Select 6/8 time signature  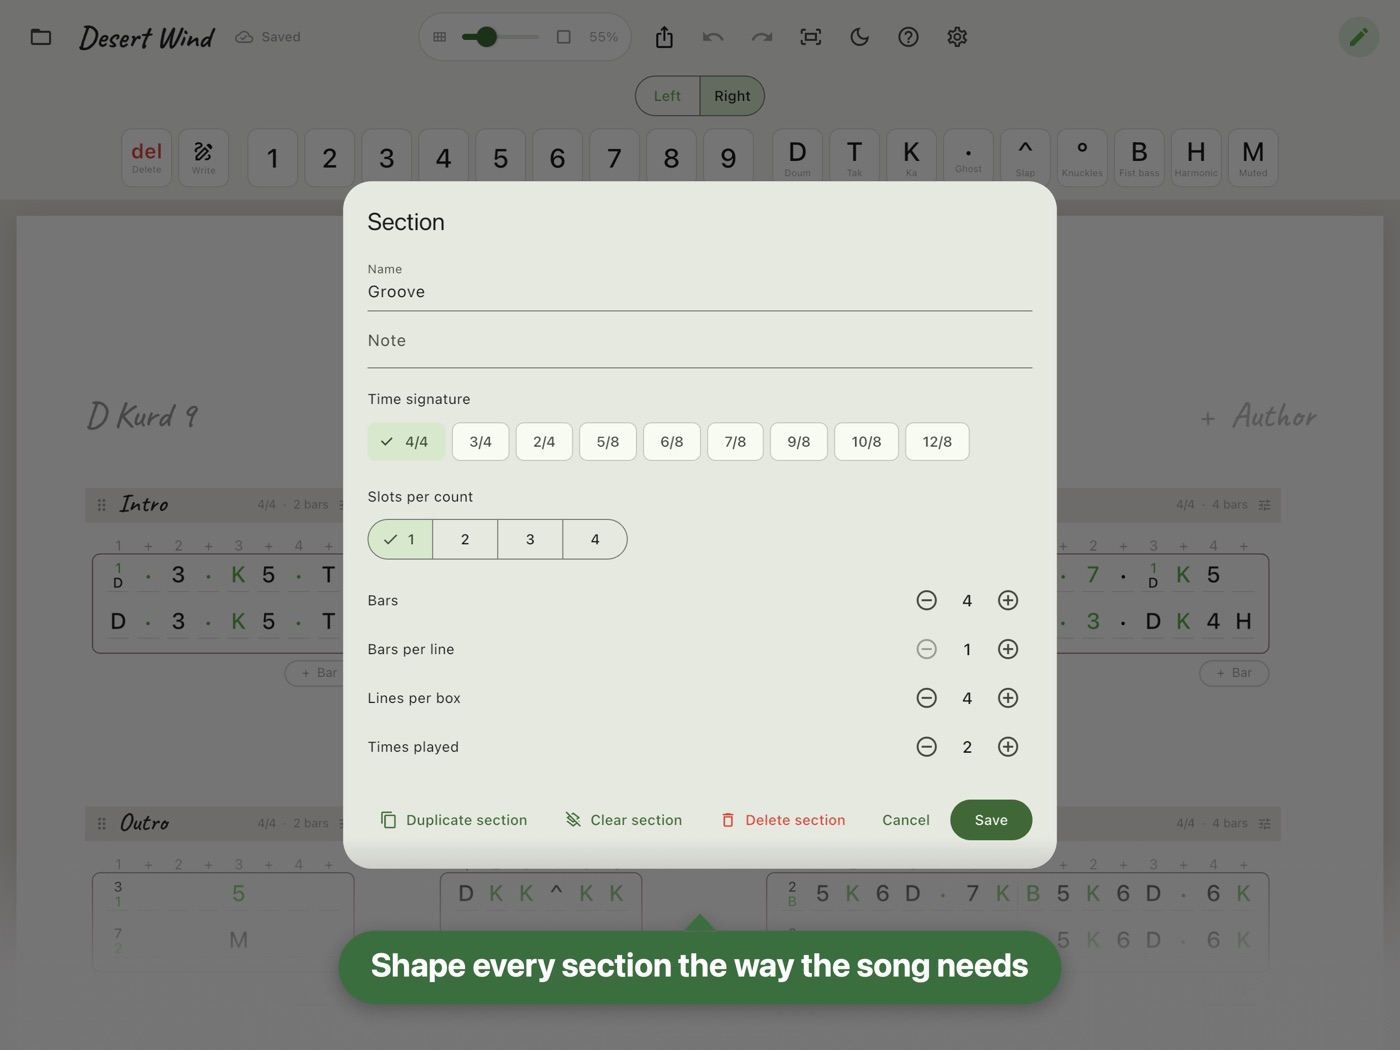672,442
